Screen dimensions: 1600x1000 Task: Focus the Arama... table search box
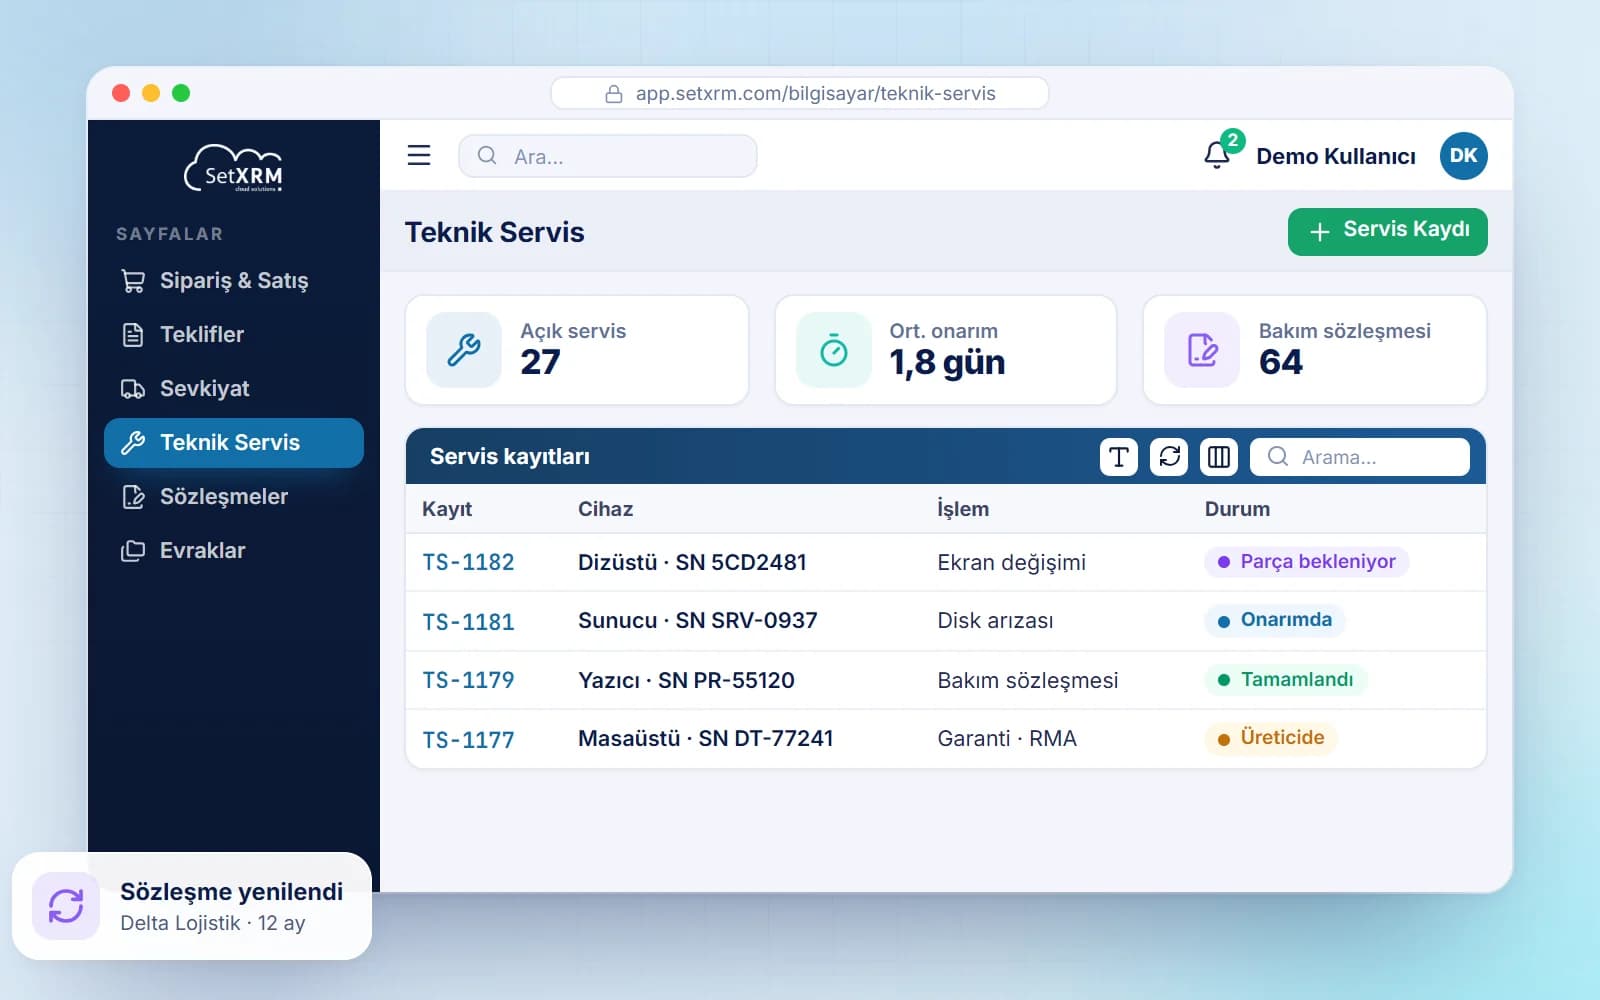click(1360, 457)
